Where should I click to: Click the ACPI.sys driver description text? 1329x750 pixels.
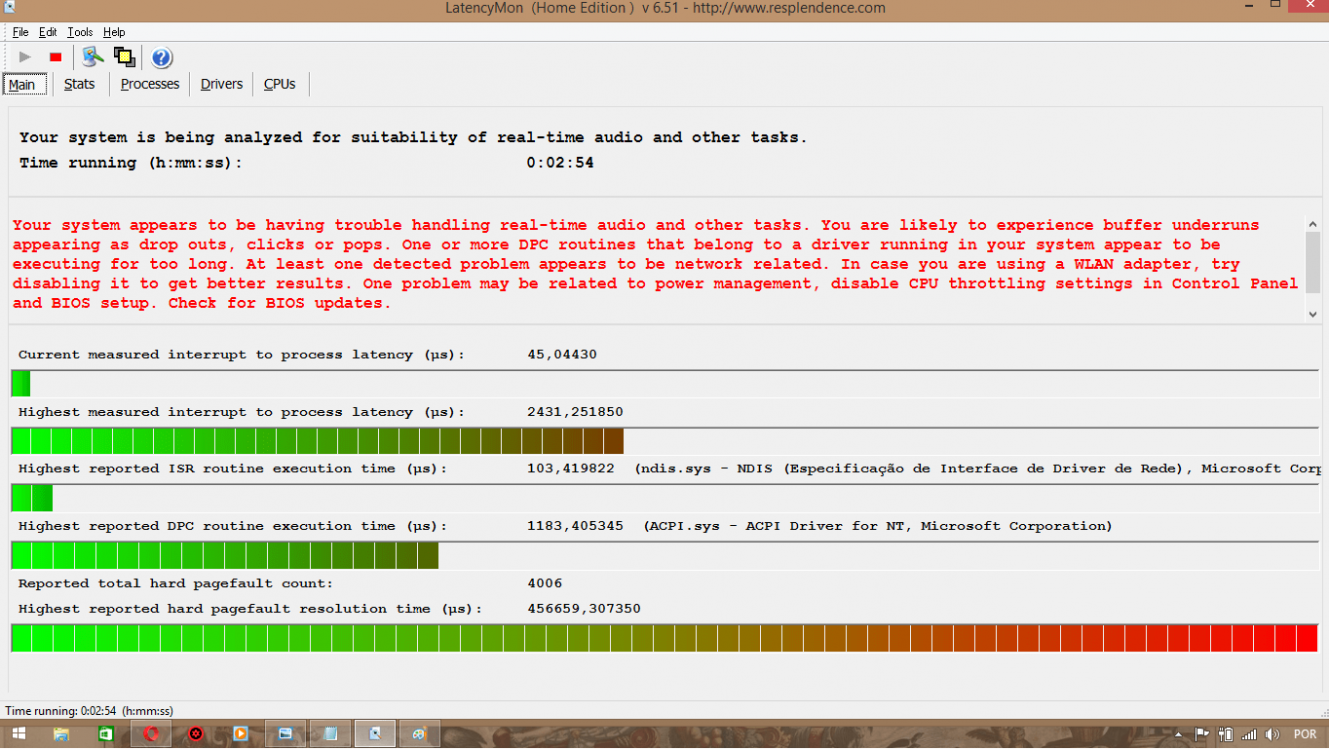(x=878, y=526)
